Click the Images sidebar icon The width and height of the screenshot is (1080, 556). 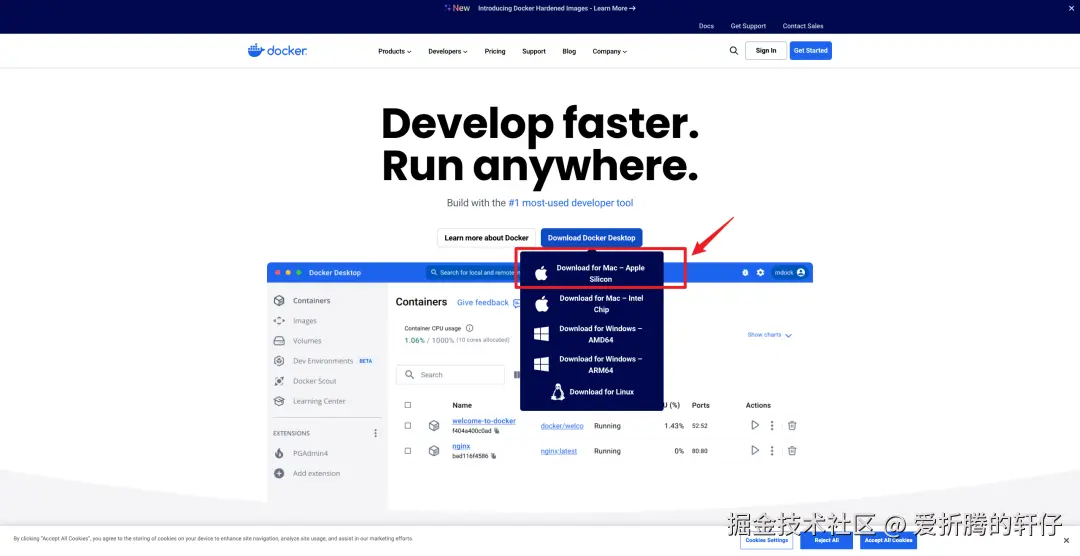tap(279, 321)
